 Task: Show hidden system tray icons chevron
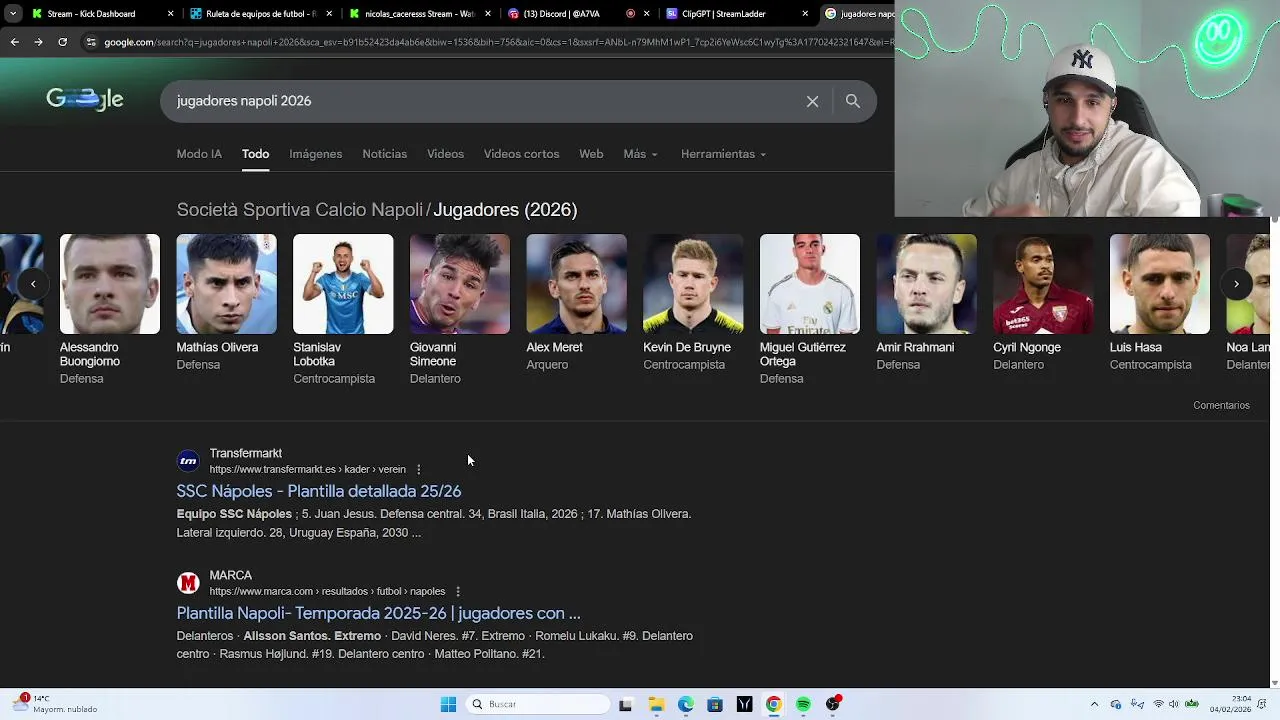(1094, 704)
